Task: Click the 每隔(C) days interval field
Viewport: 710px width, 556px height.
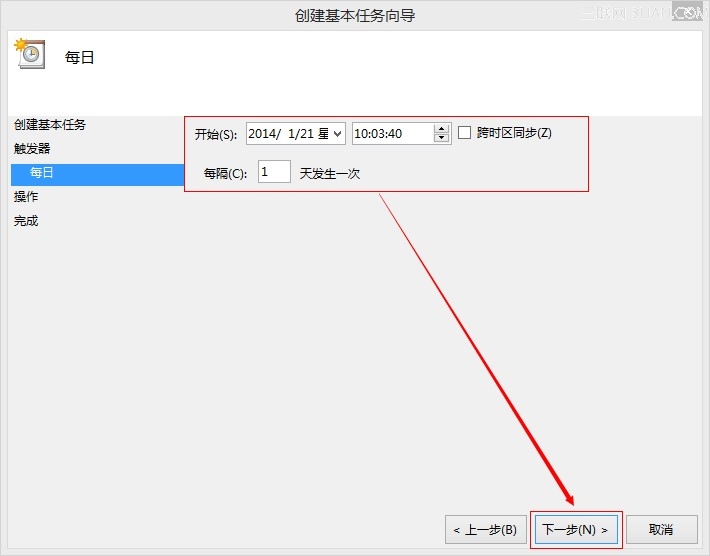Action: coord(274,172)
